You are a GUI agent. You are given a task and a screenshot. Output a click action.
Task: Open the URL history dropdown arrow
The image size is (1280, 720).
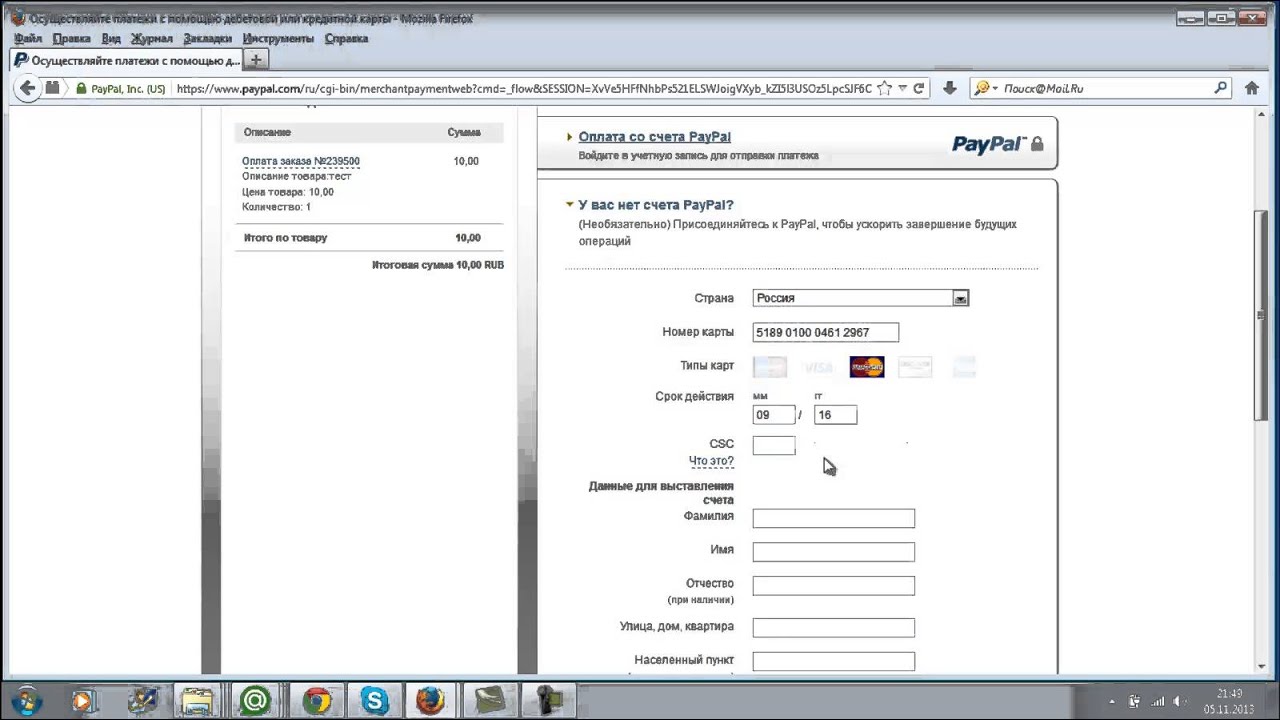coord(903,88)
